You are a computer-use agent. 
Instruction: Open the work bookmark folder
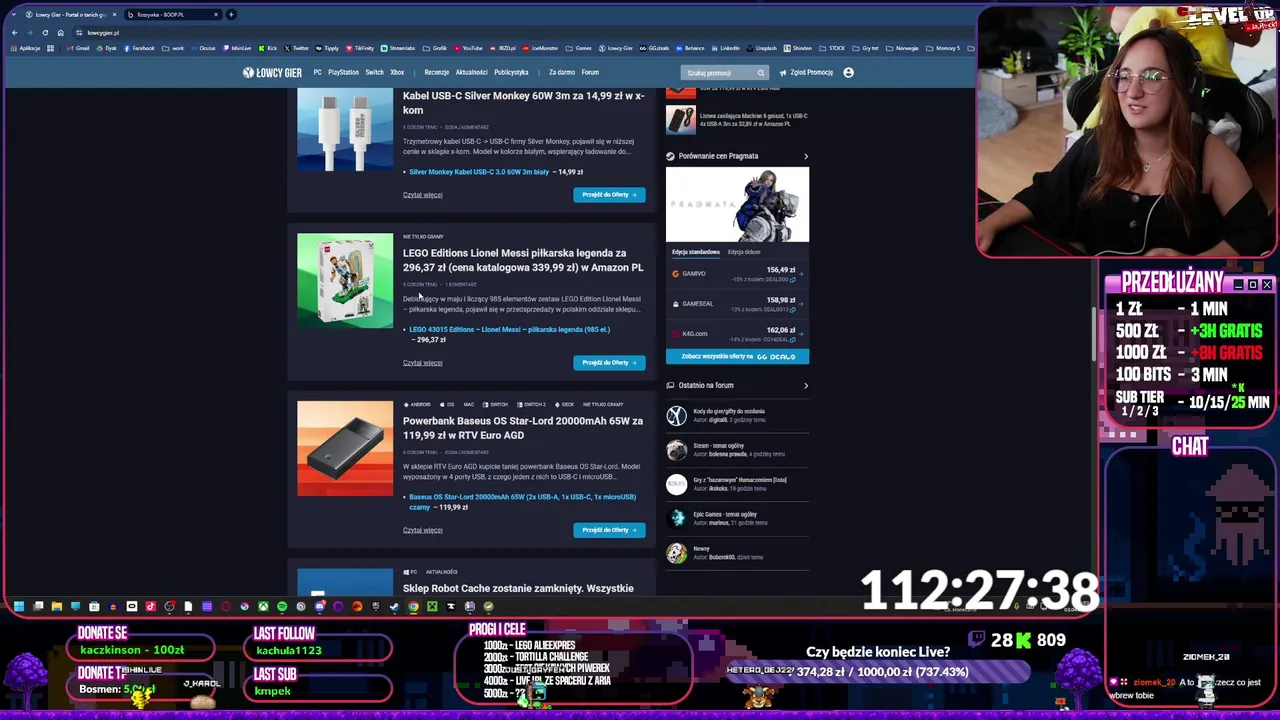[x=174, y=48]
